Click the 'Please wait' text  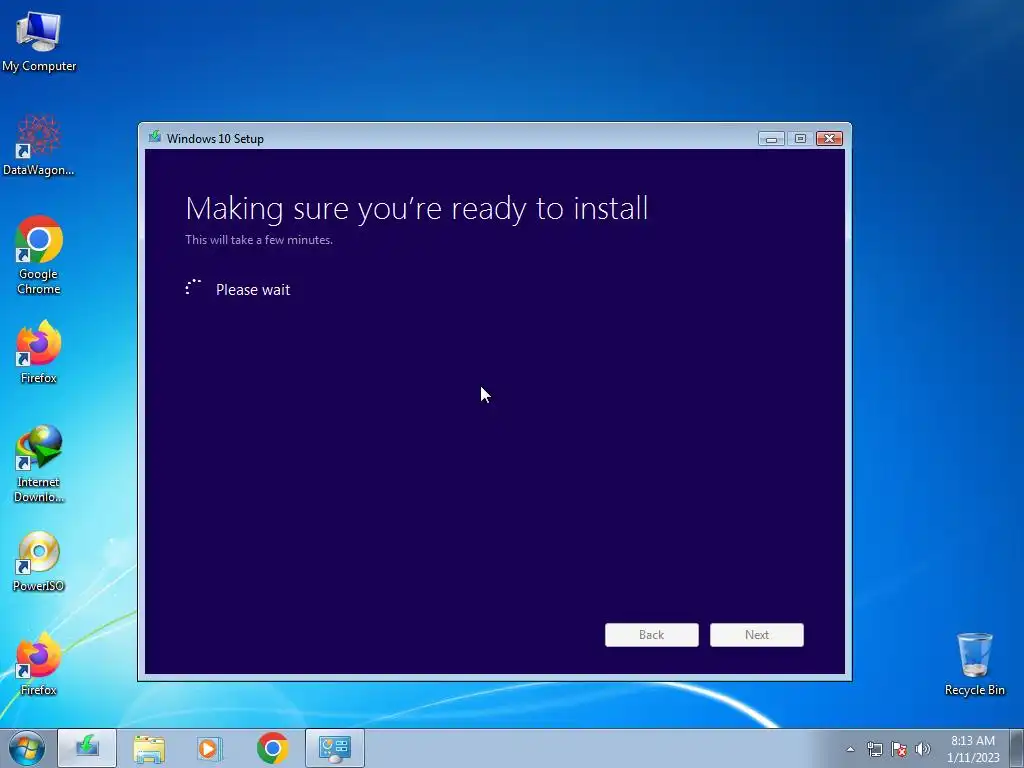coord(253,290)
